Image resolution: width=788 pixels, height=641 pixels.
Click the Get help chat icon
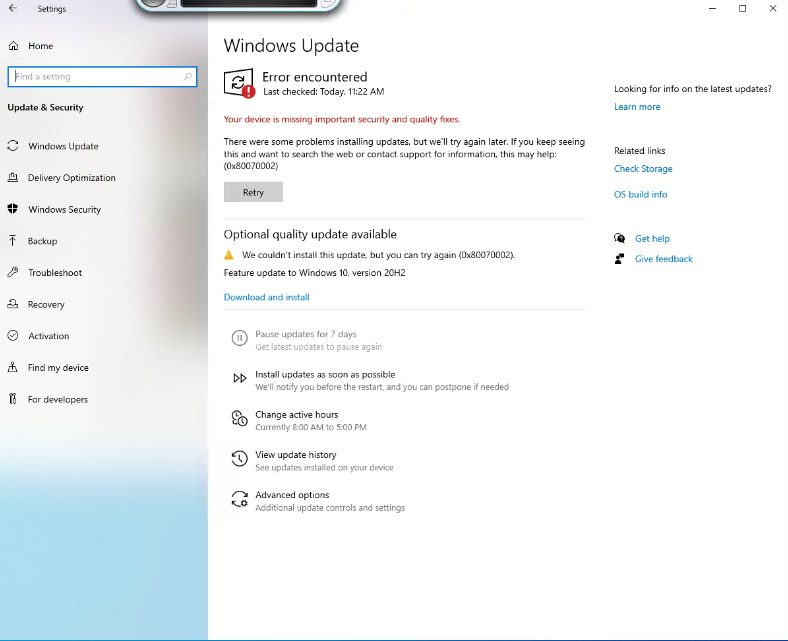pyautogui.click(x=620, y=238)
